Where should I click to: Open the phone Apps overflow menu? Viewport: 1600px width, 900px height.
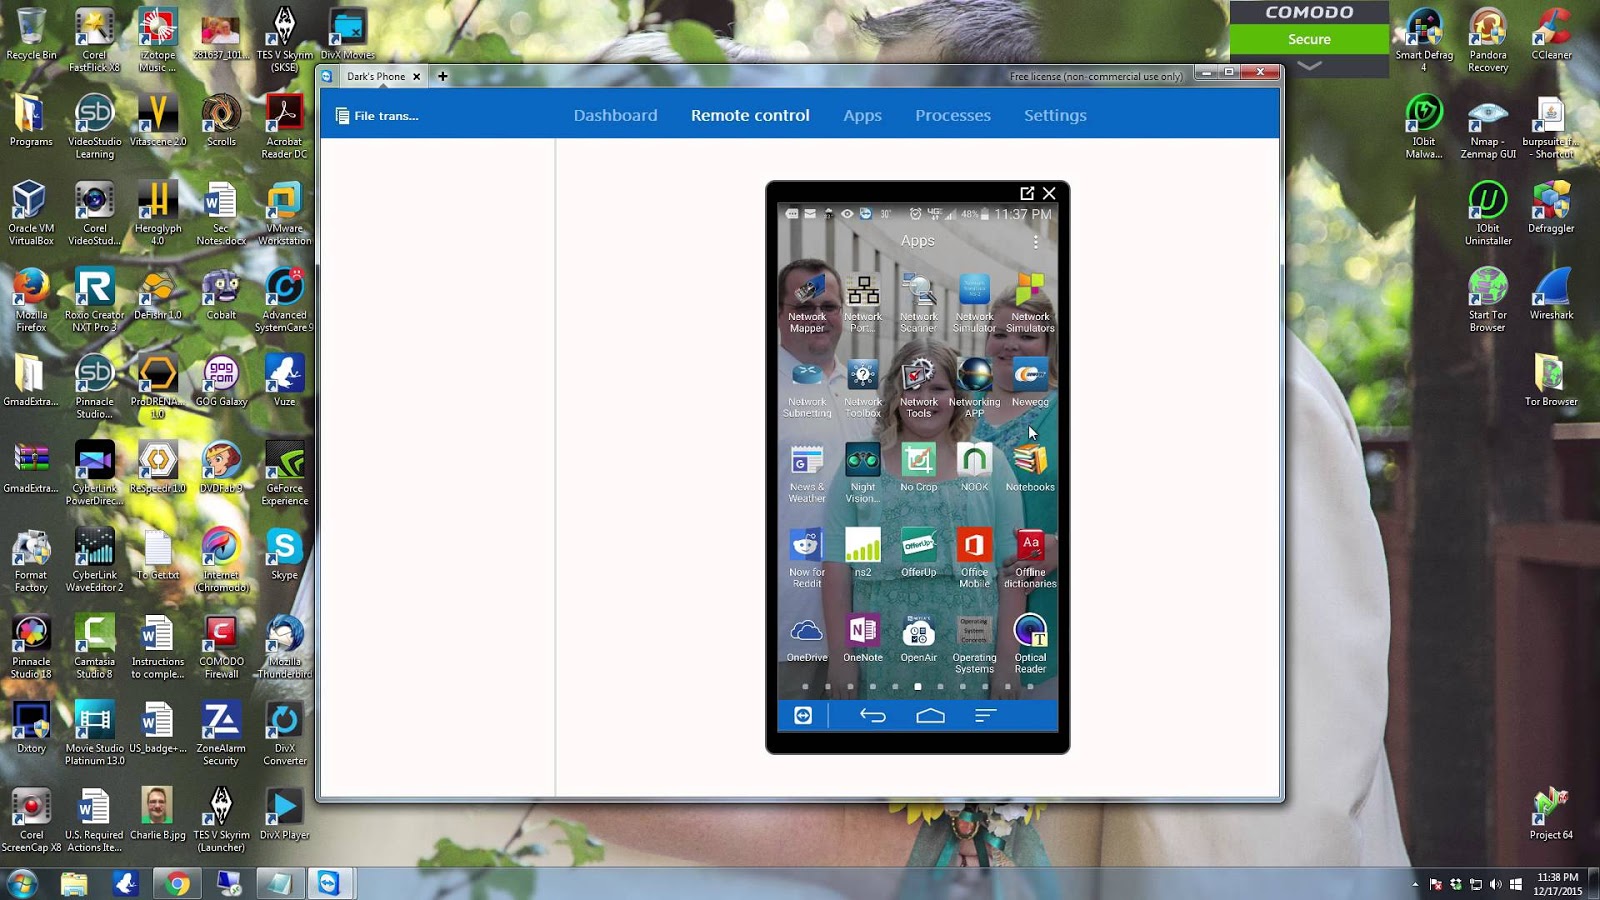tap(1036, 241)
